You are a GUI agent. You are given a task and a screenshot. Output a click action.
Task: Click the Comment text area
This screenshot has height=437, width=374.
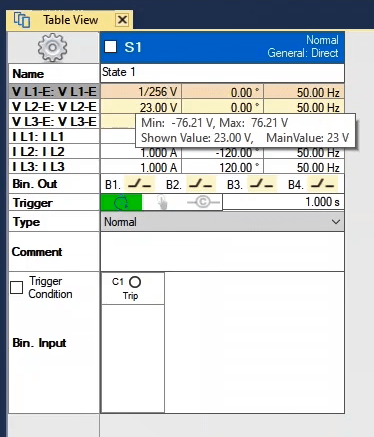[222, 252]
